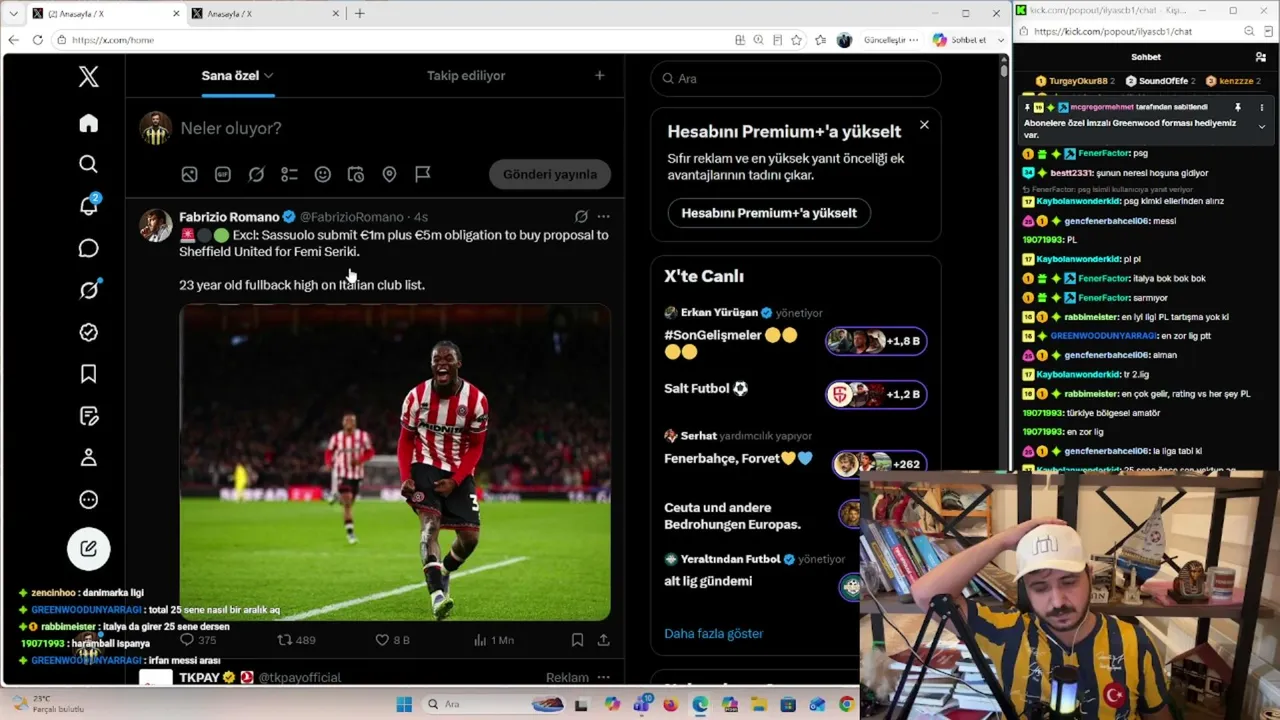This screenshot has width=1280, height=720.
Task: Switch to the Takip ediliyor tab
Action: pos(466,76)
